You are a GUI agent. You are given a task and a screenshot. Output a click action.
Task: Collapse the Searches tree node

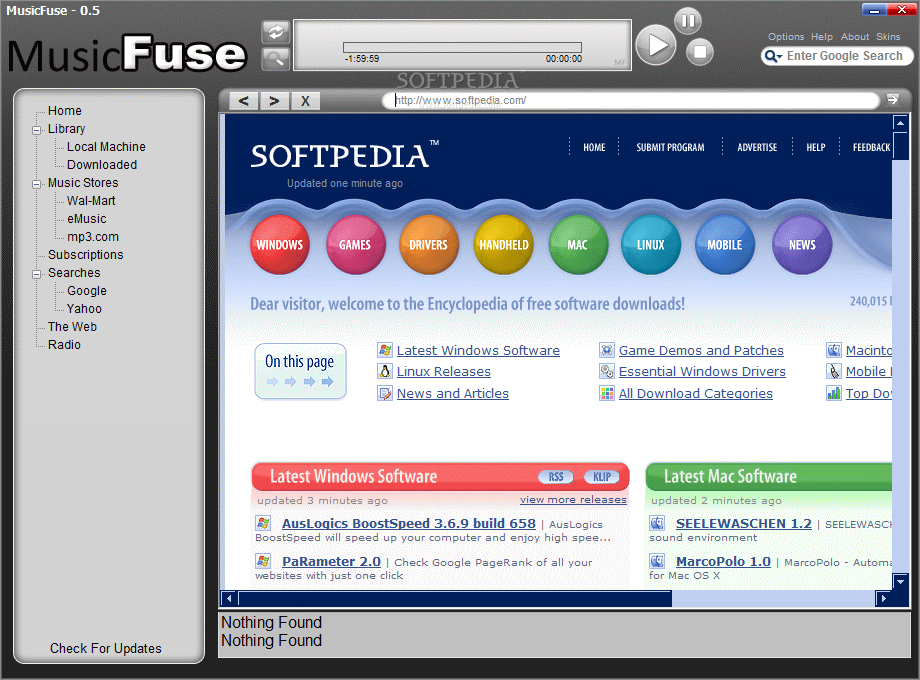36,274
